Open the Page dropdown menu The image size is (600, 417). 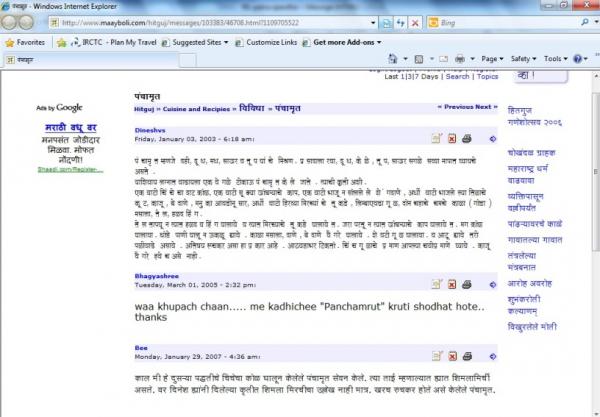coord(492,59)
